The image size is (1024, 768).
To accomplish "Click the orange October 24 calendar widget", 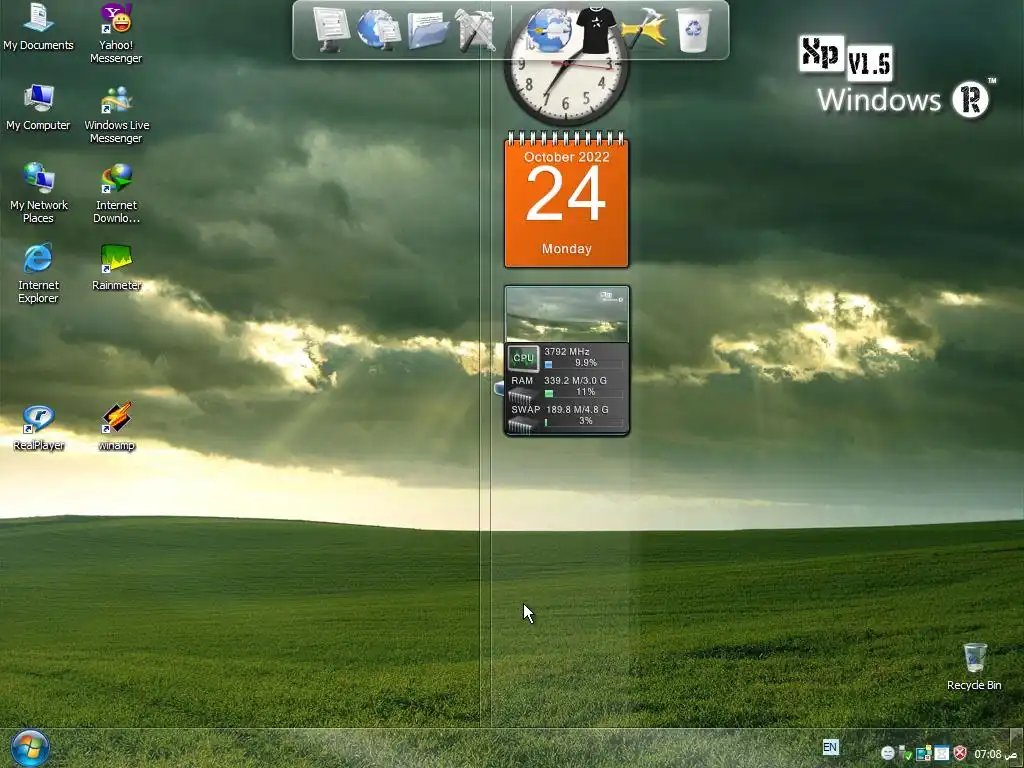I will coord(566,200).
